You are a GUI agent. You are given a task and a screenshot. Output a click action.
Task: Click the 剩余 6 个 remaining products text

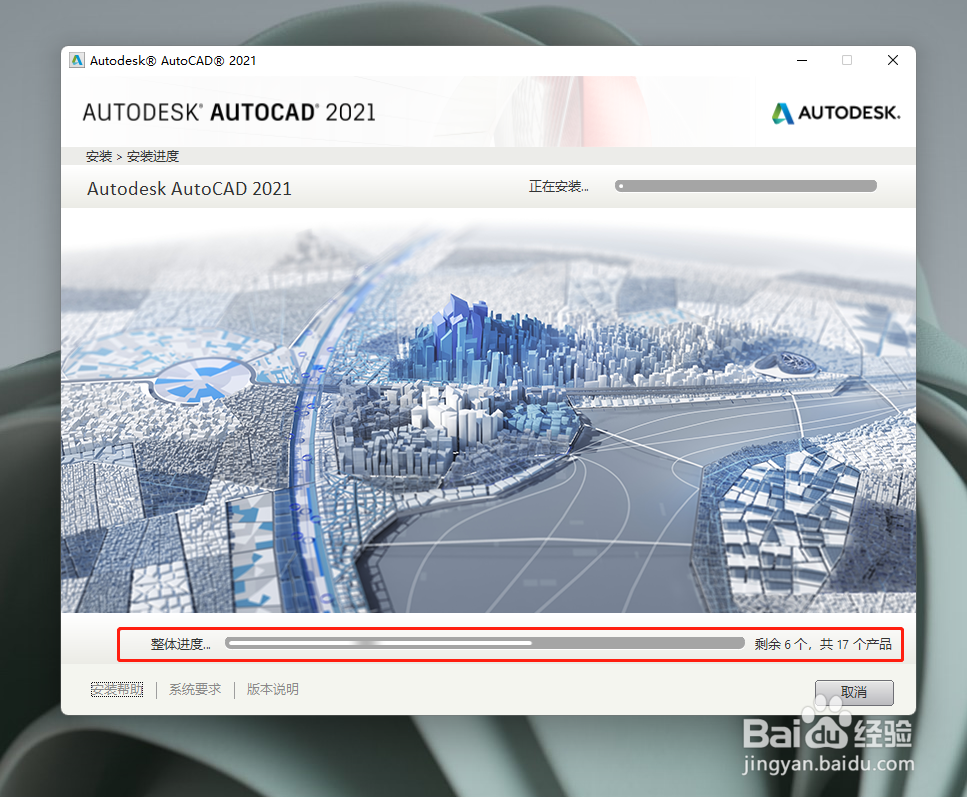824,644
